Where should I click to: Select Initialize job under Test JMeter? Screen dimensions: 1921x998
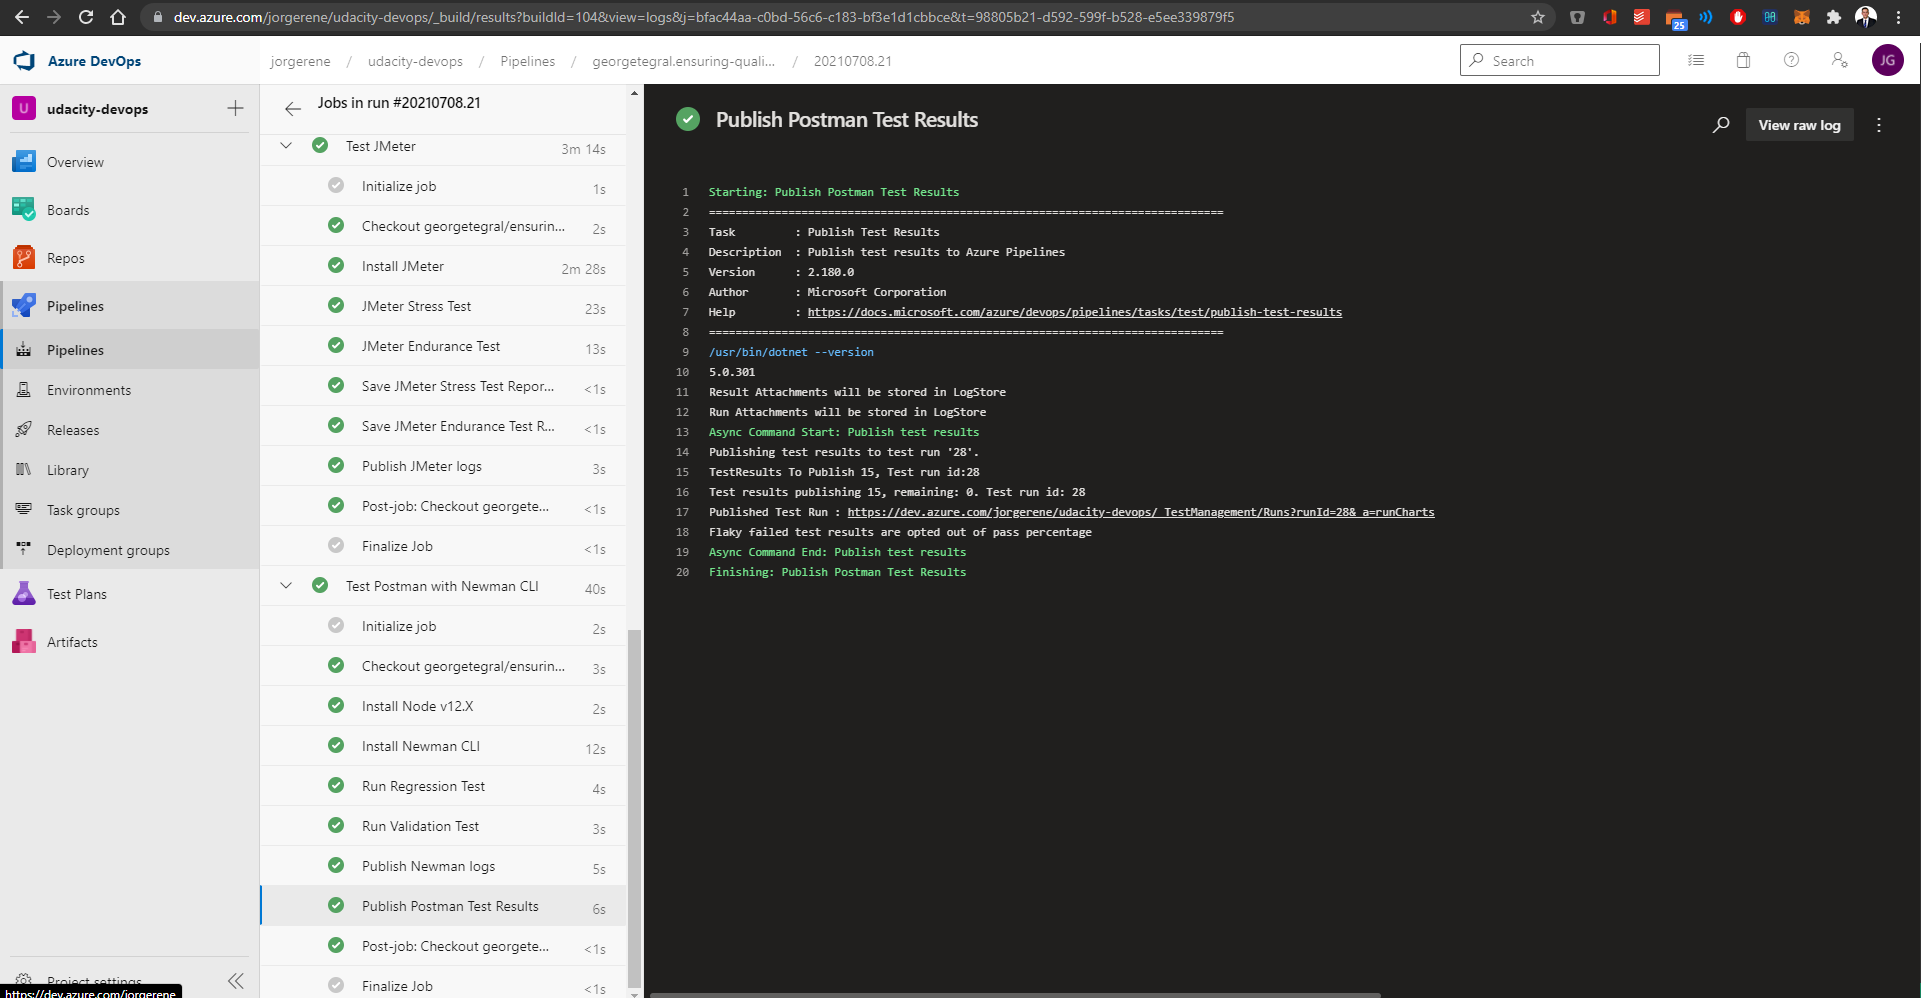[444, 186]
